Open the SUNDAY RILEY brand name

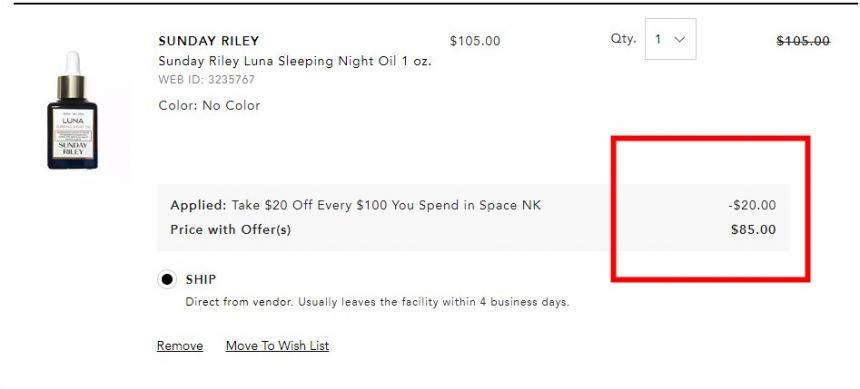(x=209, y=41)
